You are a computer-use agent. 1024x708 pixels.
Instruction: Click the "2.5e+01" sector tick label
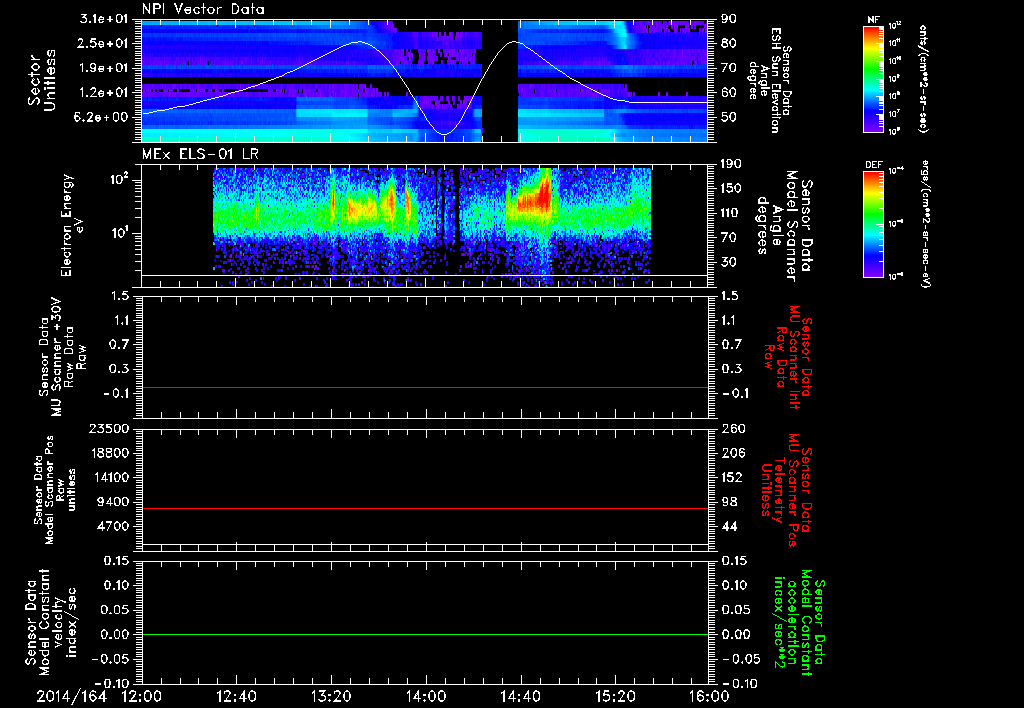click(104, 43)
